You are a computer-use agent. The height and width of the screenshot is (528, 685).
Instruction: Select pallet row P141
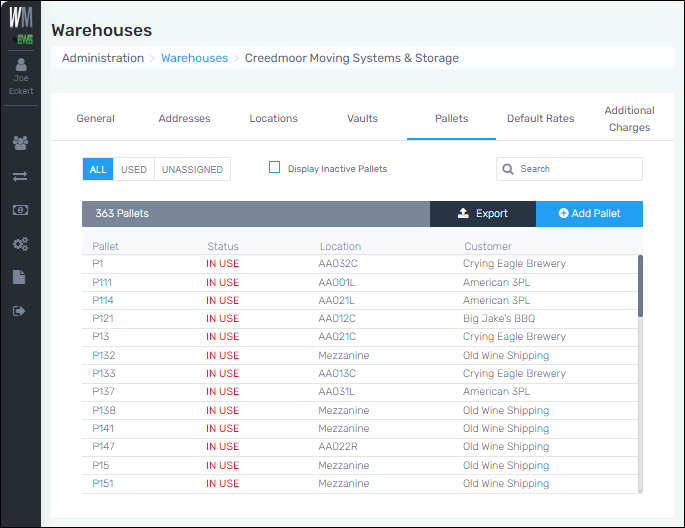360,429
